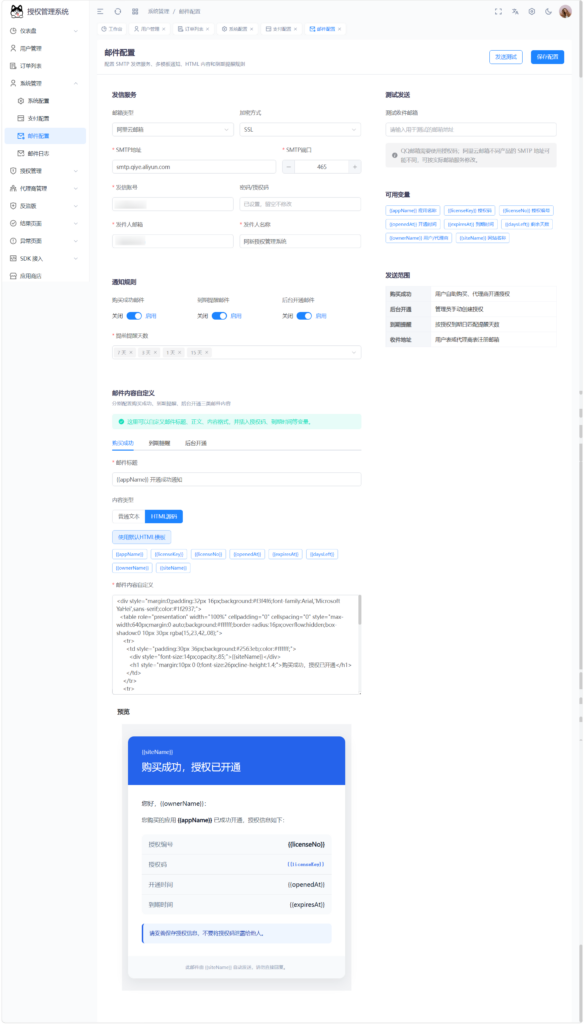This screenshot has width=584, height=1024.
Task: Close the 订单列表 tab
Action: coord(208,29)
